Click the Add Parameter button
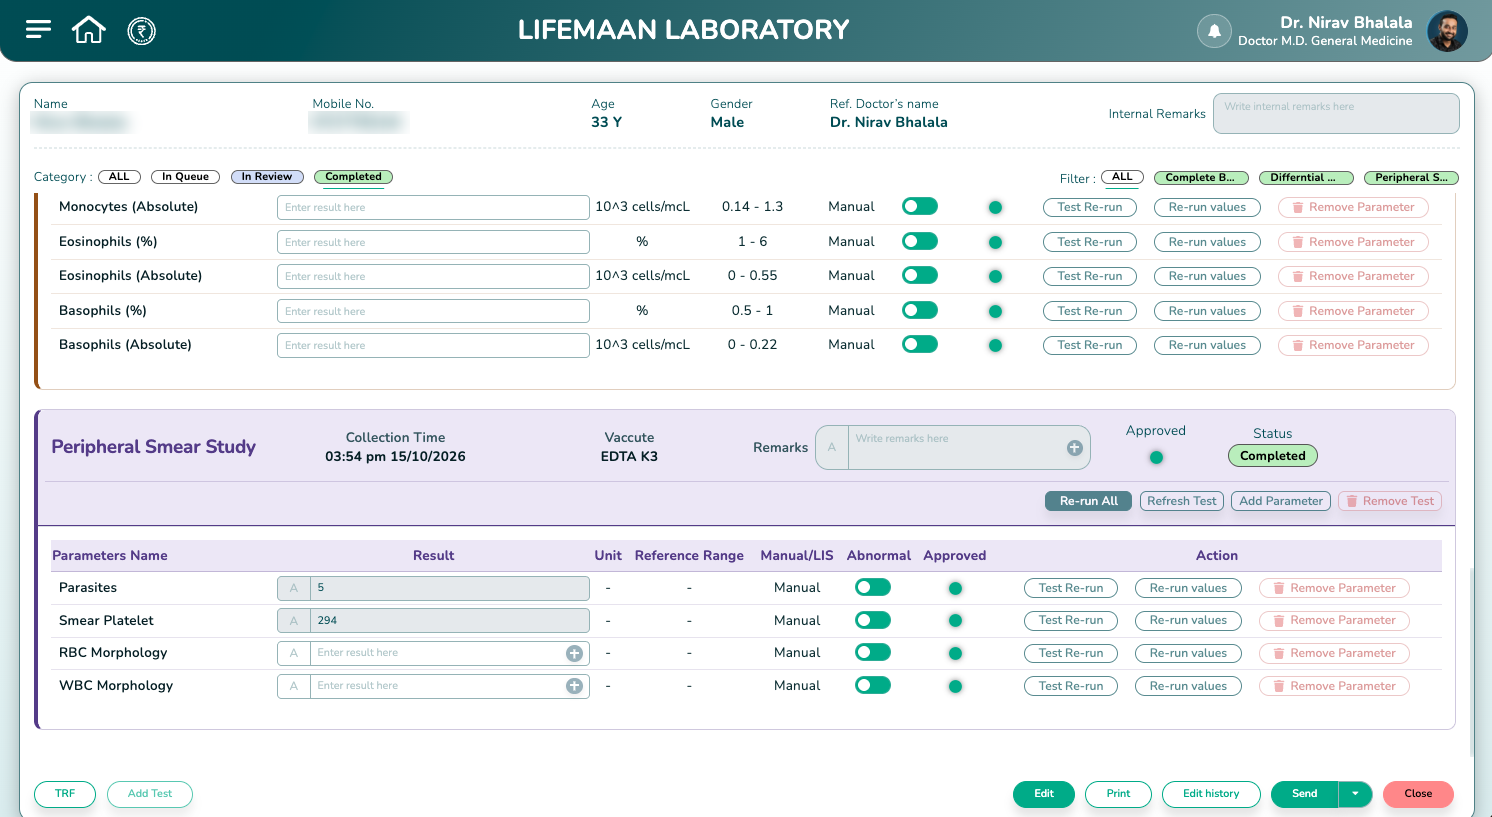Image resolution: width=1492 pixels, height=817 pixels. point(1281,501)
